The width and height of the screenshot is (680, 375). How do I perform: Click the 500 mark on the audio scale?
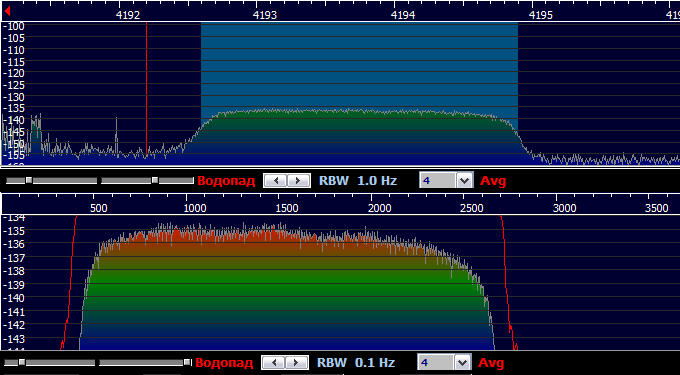coord(98,209)
